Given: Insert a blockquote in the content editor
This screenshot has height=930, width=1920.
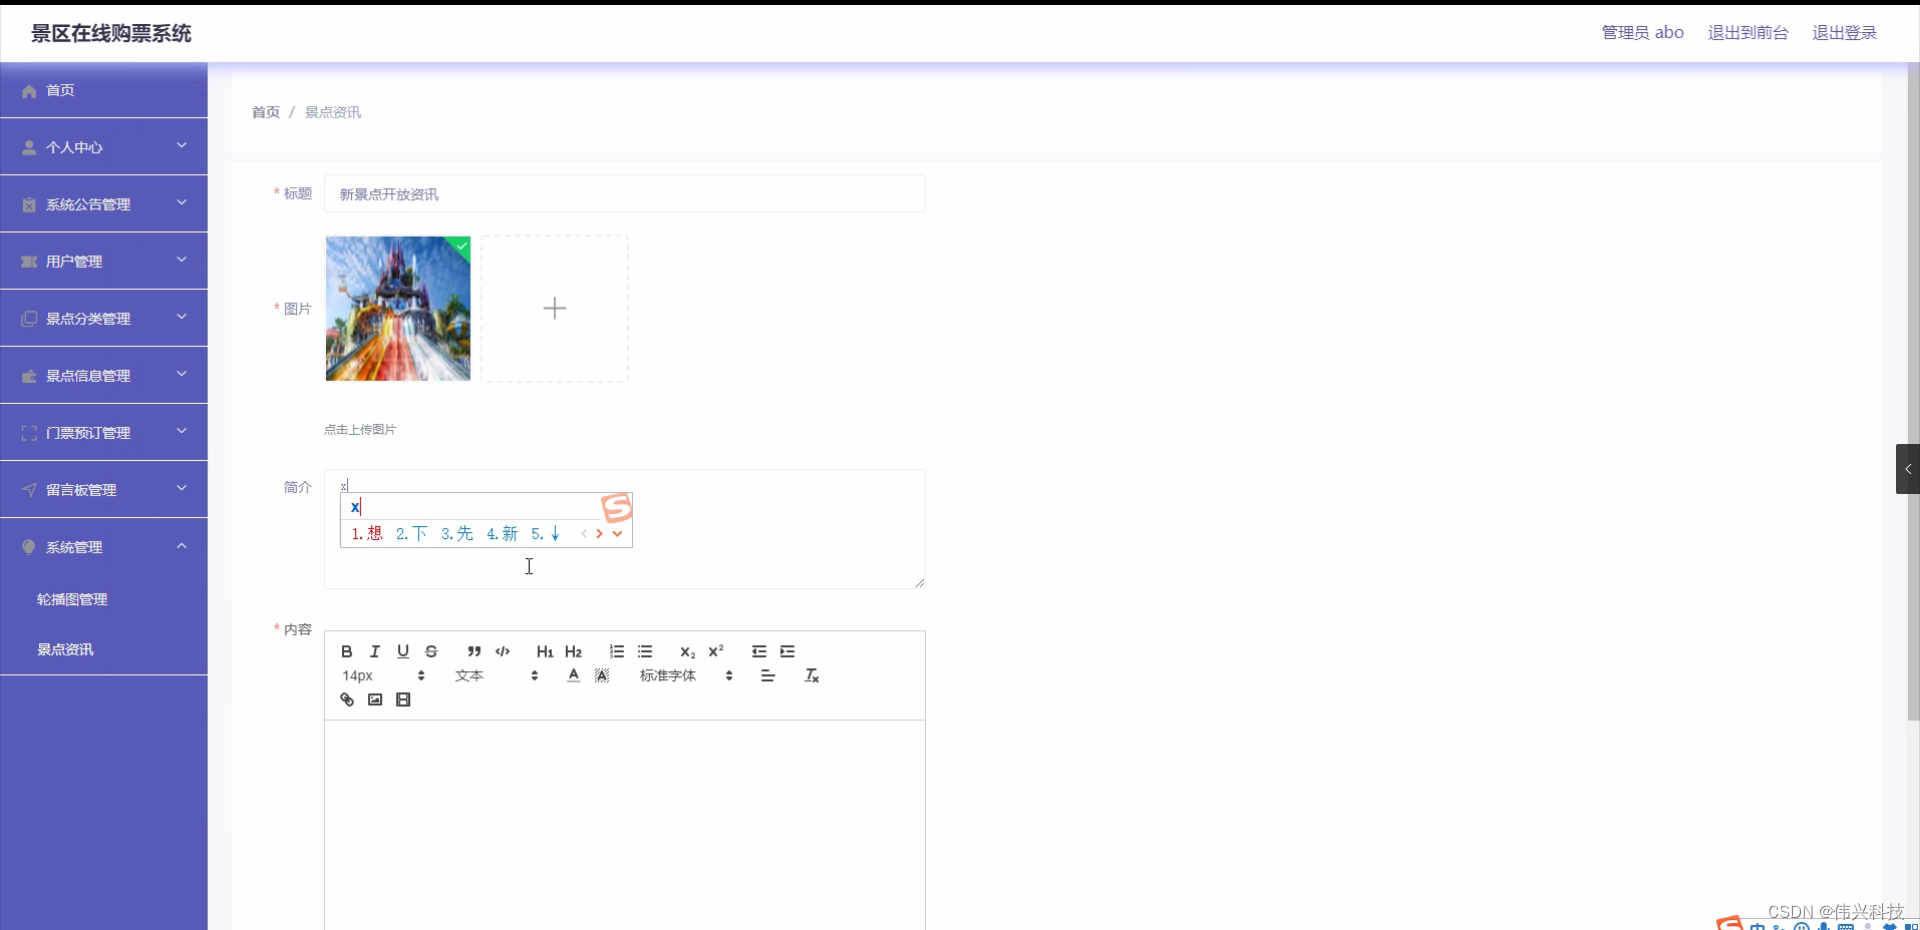Looking at the screenshot, I should point(473,651).
